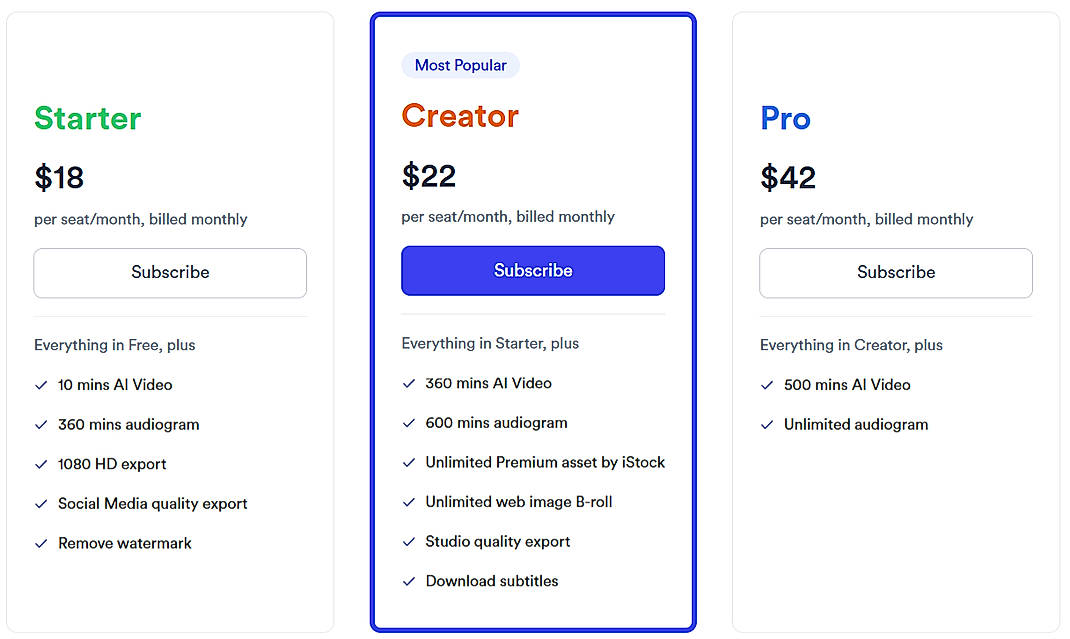Click the checkmark beside Unlimited Premium asset by iStock
The image size is (1070, 639).
pyautogui.click(x=408, y=462)
